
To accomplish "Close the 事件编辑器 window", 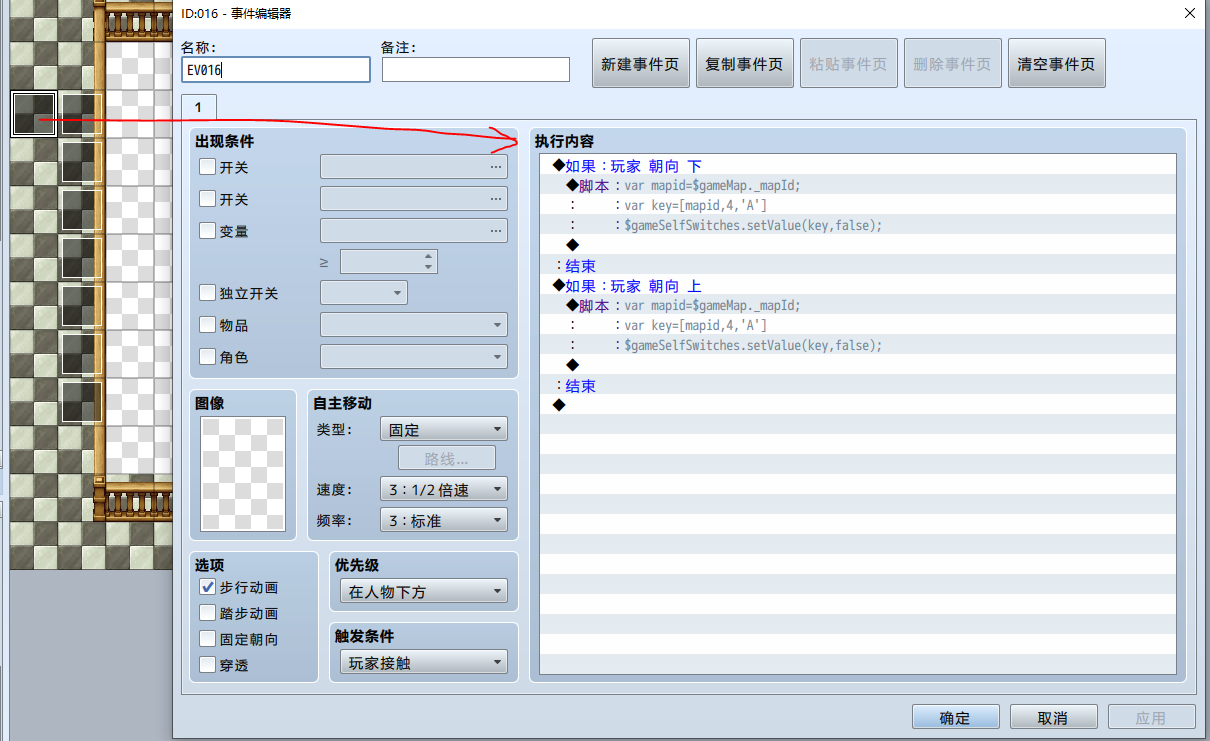I will pos(1189,13).
